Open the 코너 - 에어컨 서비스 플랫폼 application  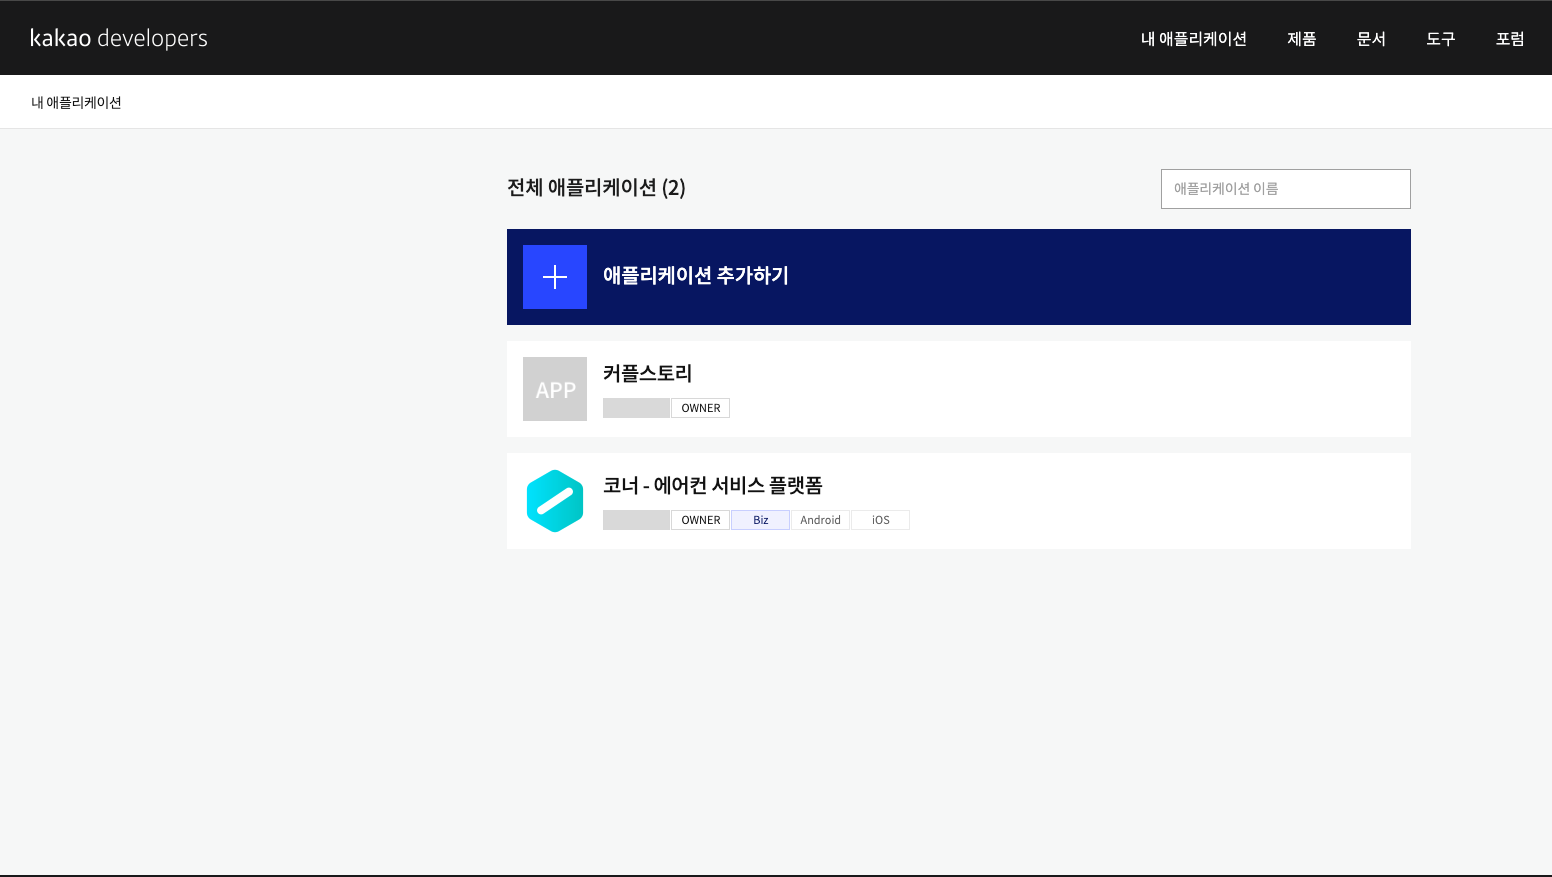[959, 501]
